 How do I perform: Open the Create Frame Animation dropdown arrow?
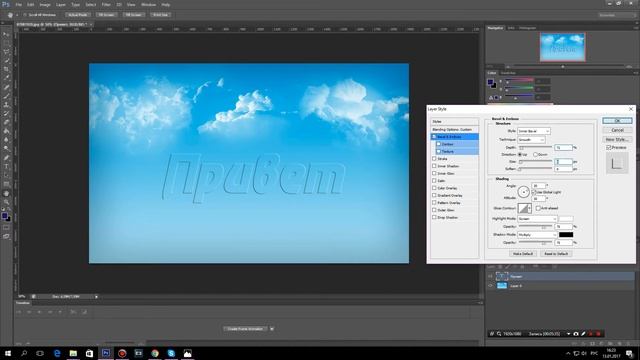272,329
